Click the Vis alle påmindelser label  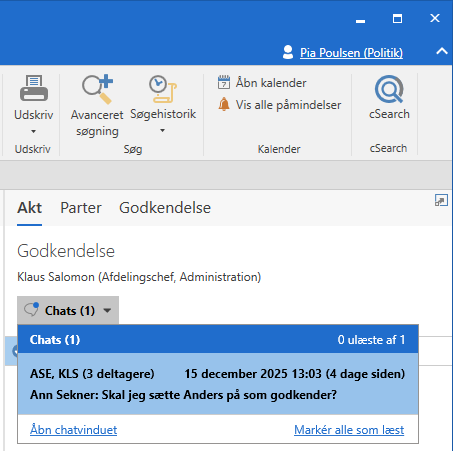pyautogui.click(x=289, y=105)
